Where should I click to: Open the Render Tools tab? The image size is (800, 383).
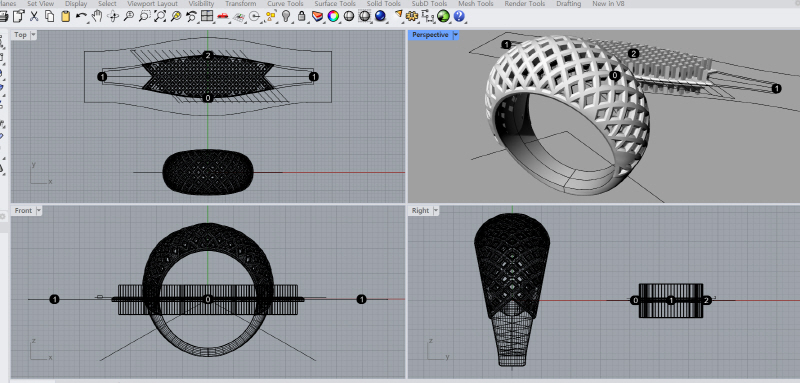[525, 4]
